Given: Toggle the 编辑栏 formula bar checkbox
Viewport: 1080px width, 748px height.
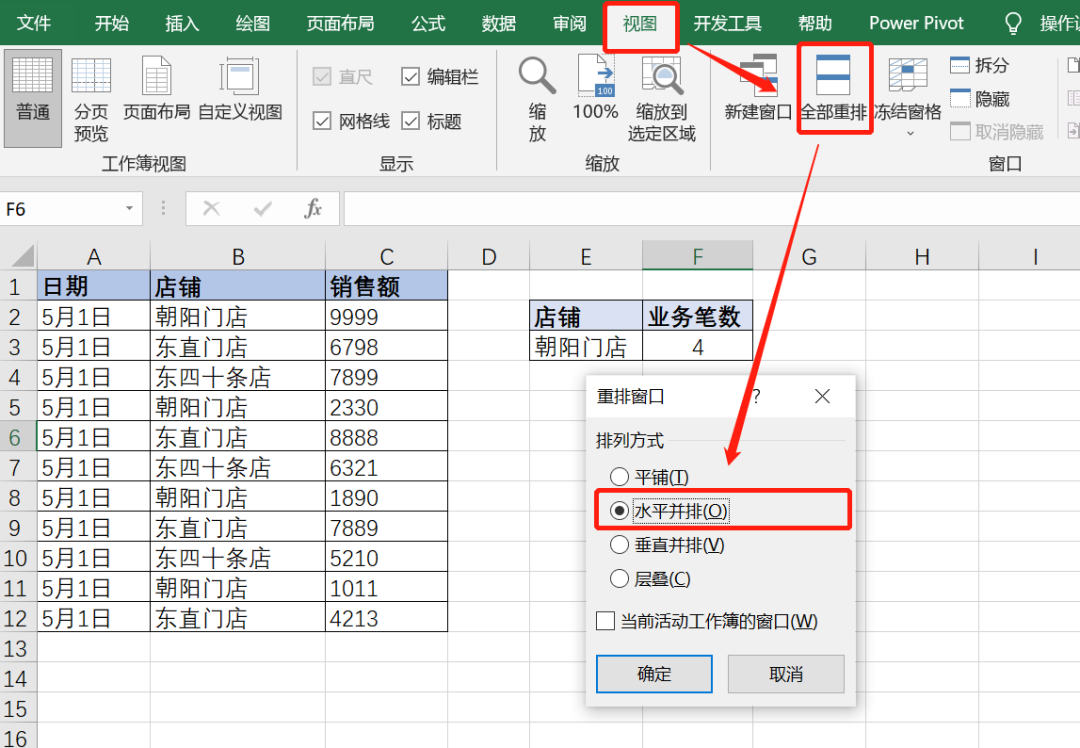Looking at the screenshot, I should click(410, 76).
